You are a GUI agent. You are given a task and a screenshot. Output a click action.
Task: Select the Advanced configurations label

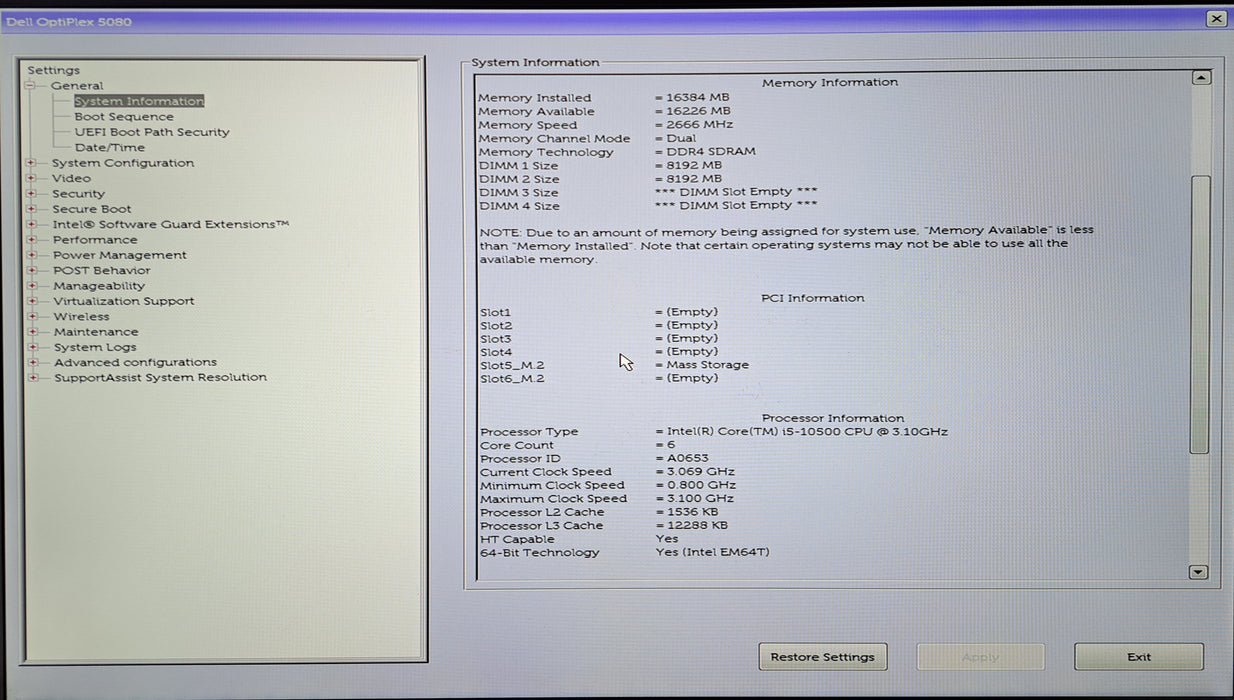[135, 362]
